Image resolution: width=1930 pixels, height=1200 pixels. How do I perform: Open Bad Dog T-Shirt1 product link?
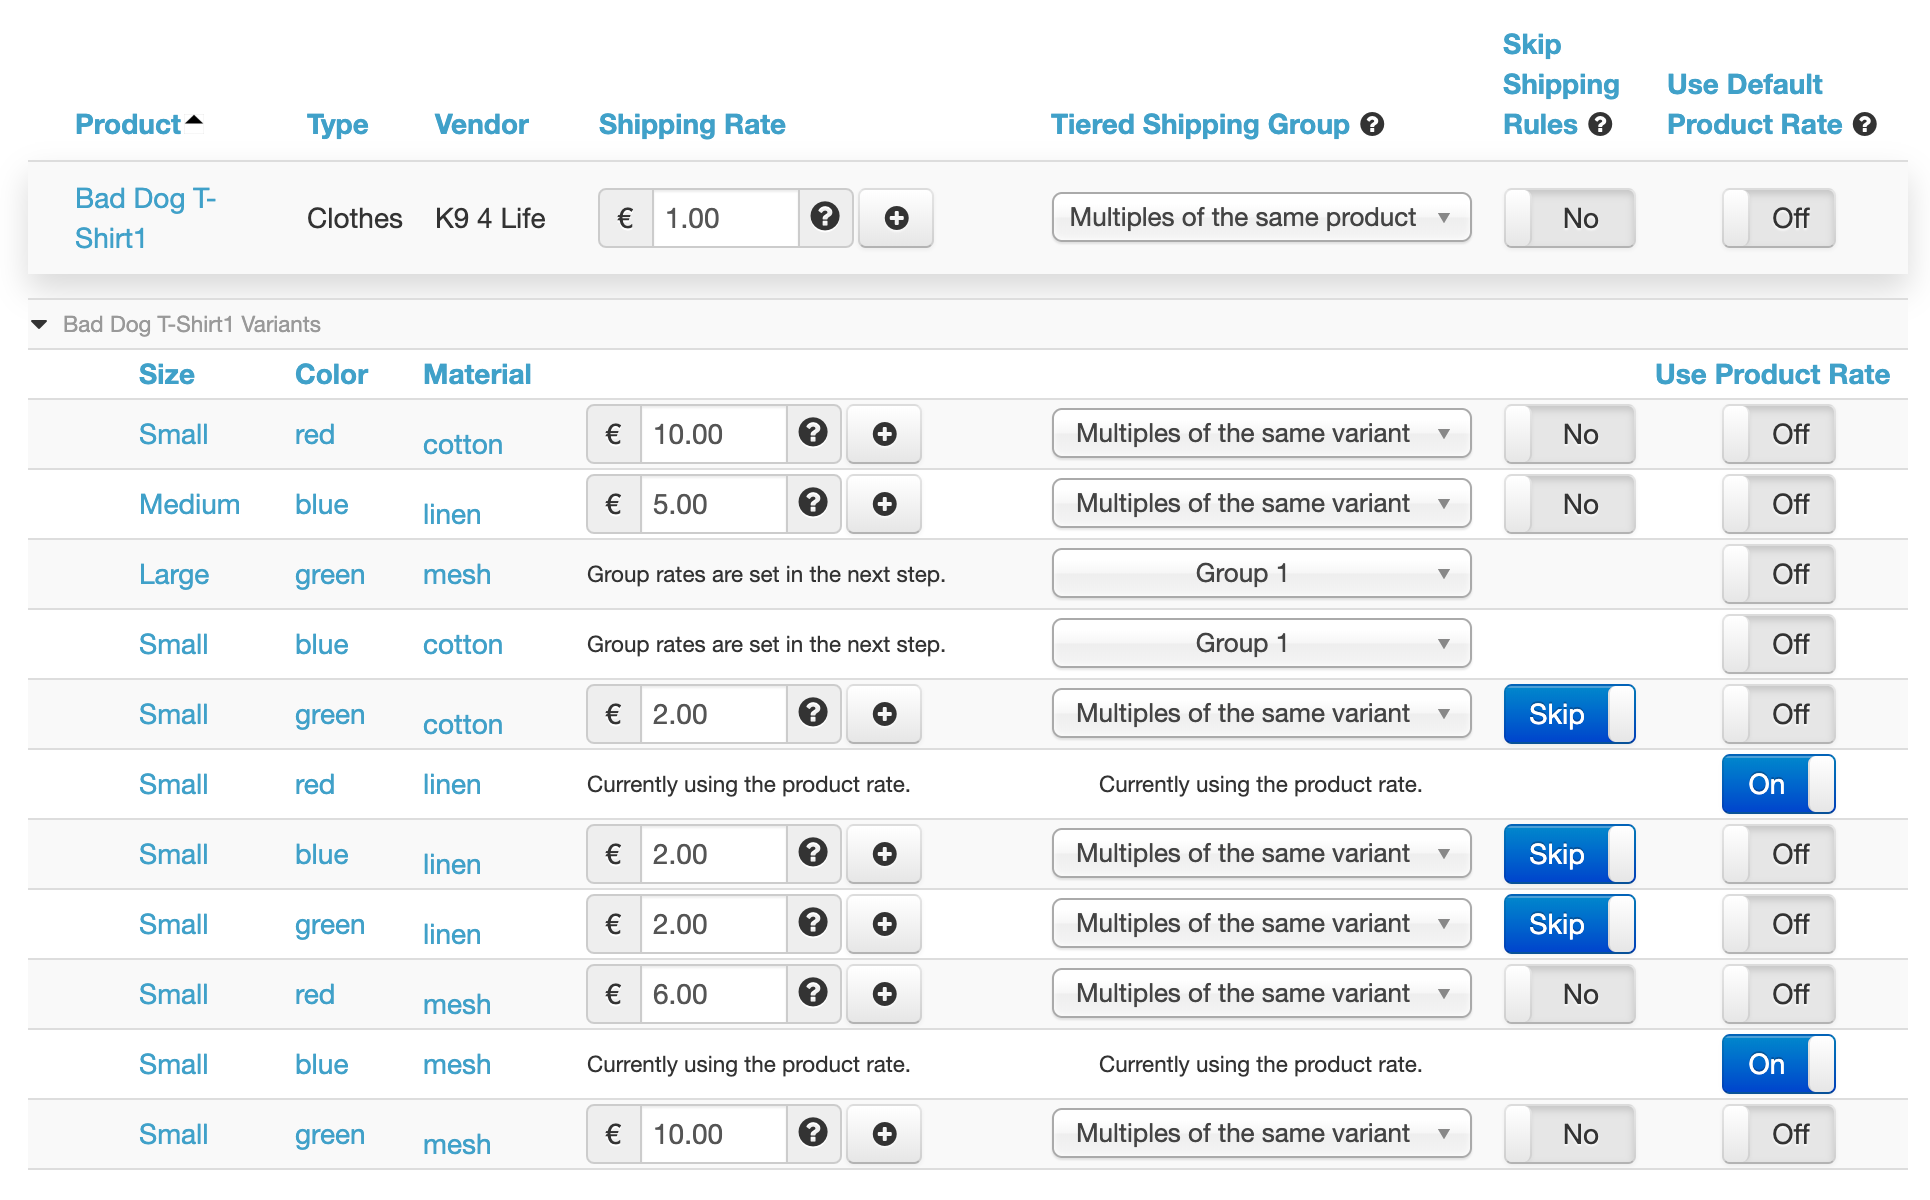[x=145, y=218]
